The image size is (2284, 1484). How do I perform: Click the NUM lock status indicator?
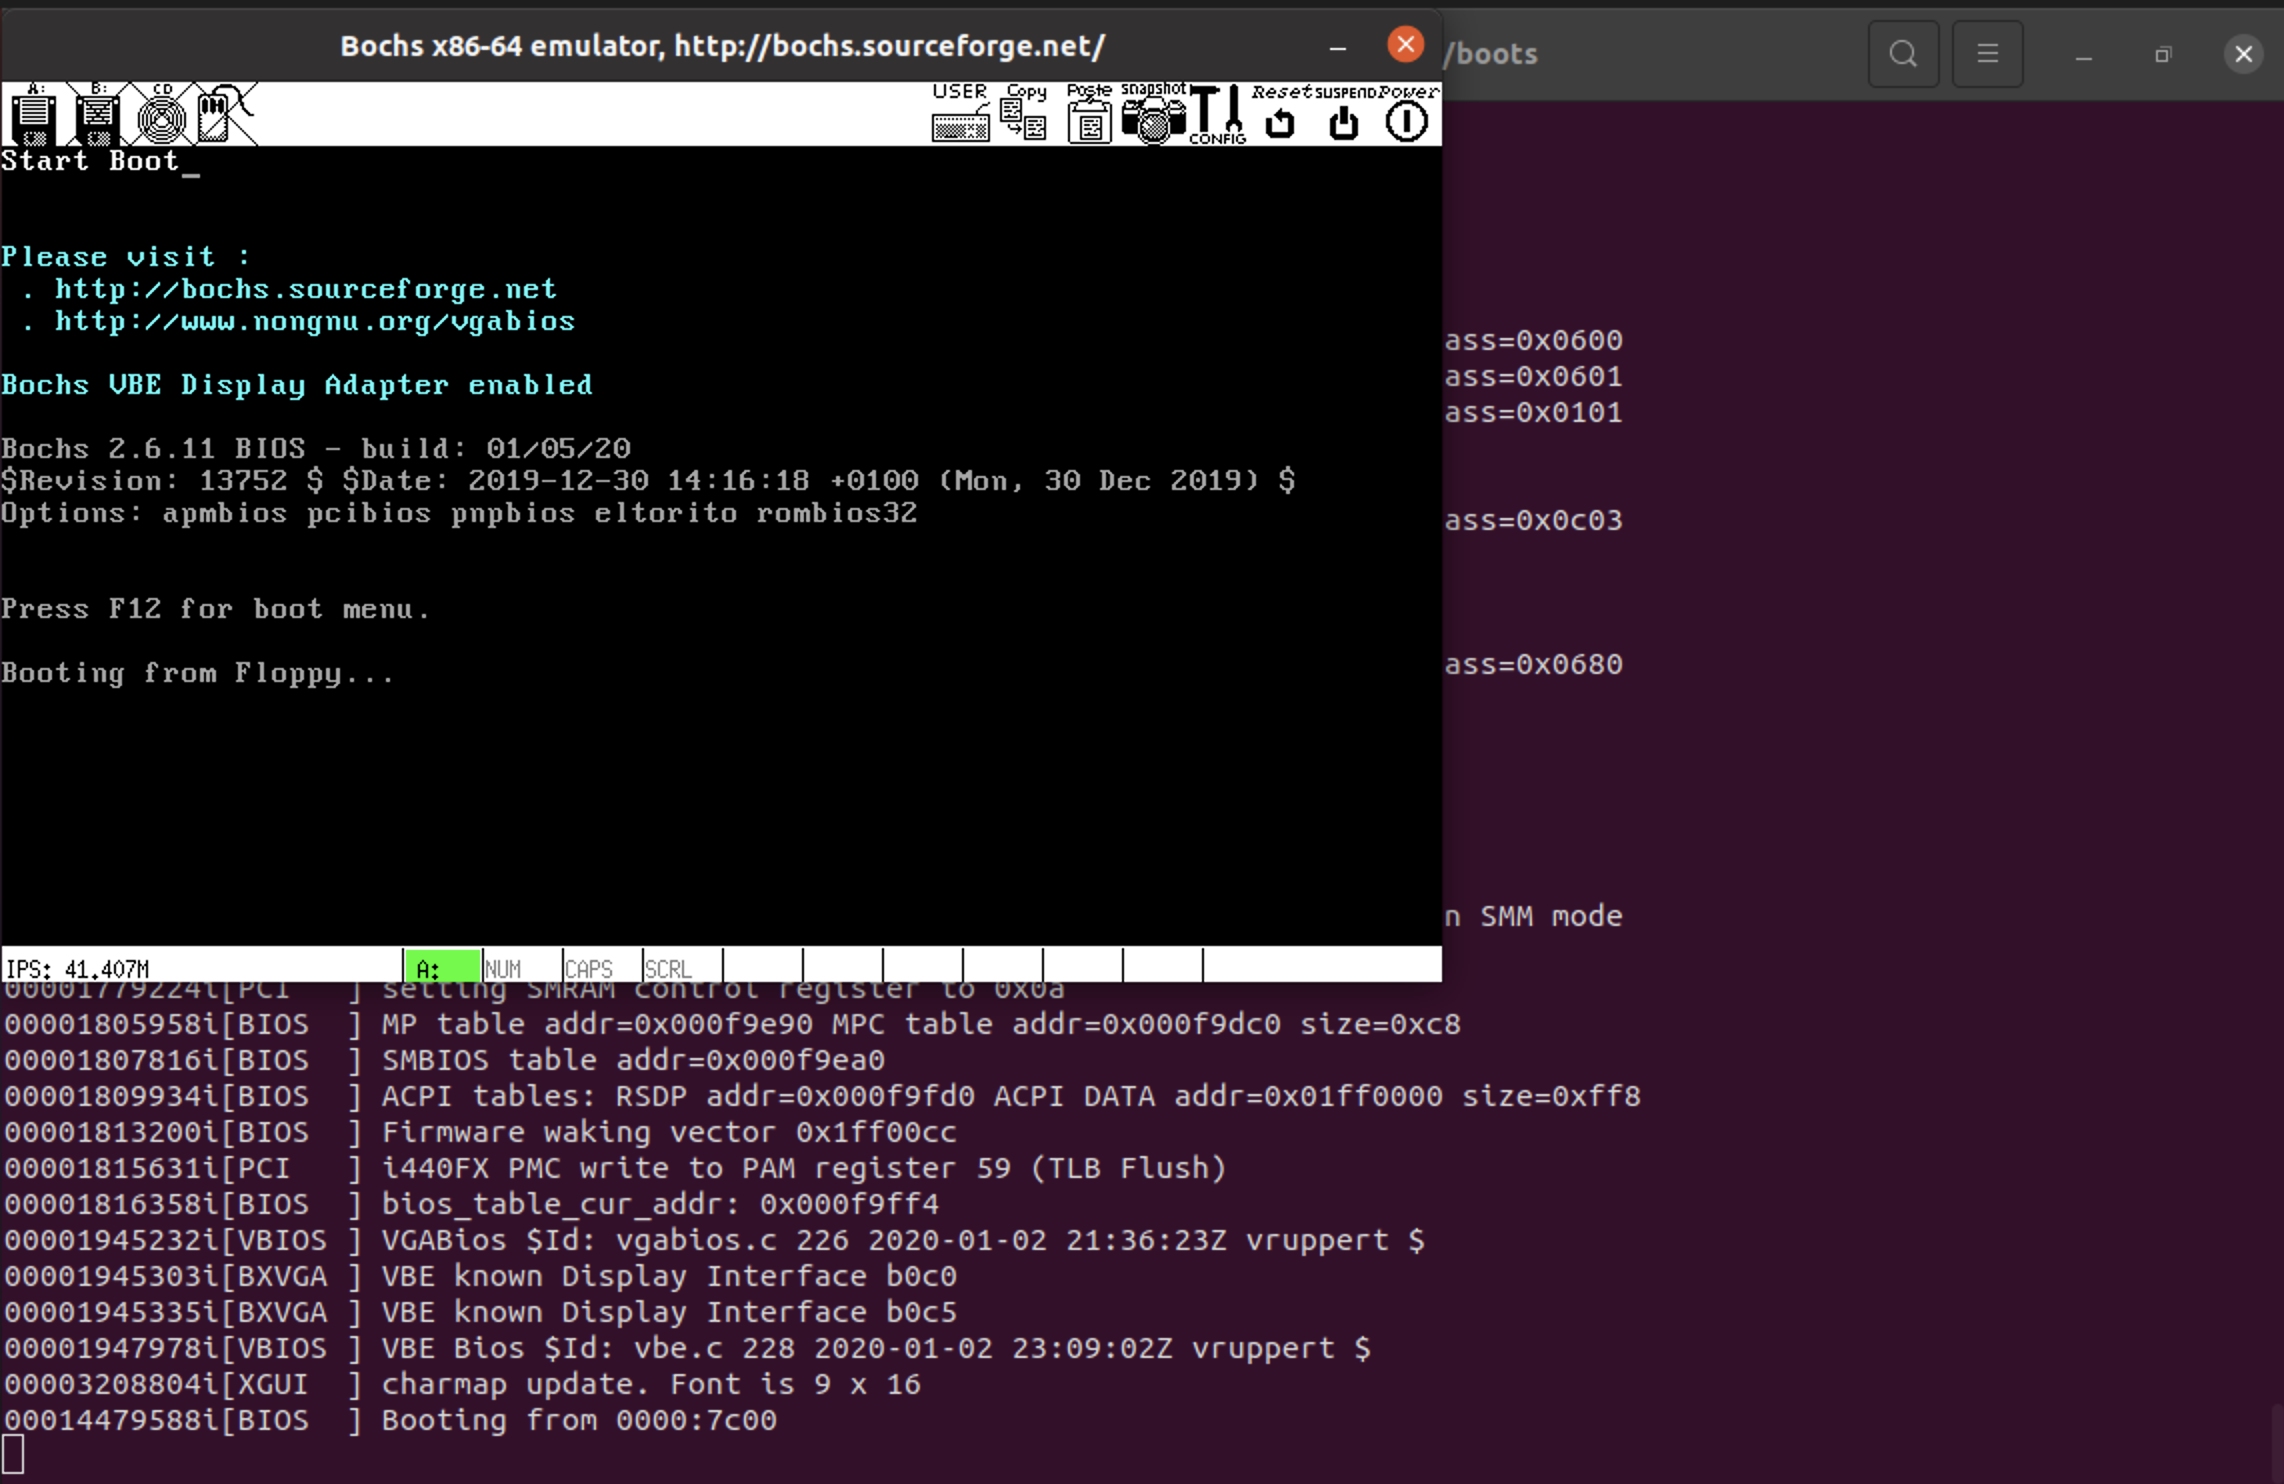[x=521, y=967]
